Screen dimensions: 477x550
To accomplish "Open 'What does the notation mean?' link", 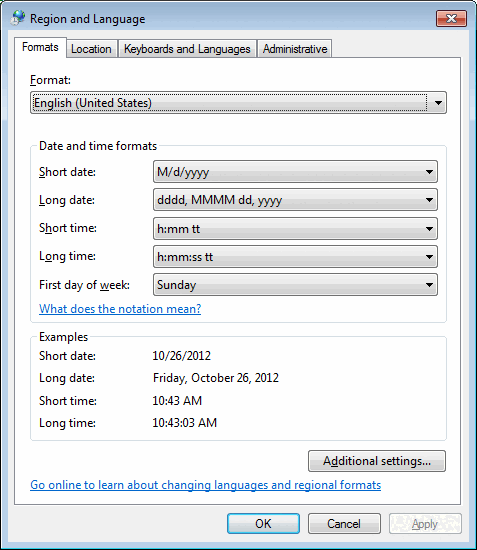I will click(120, 309).
